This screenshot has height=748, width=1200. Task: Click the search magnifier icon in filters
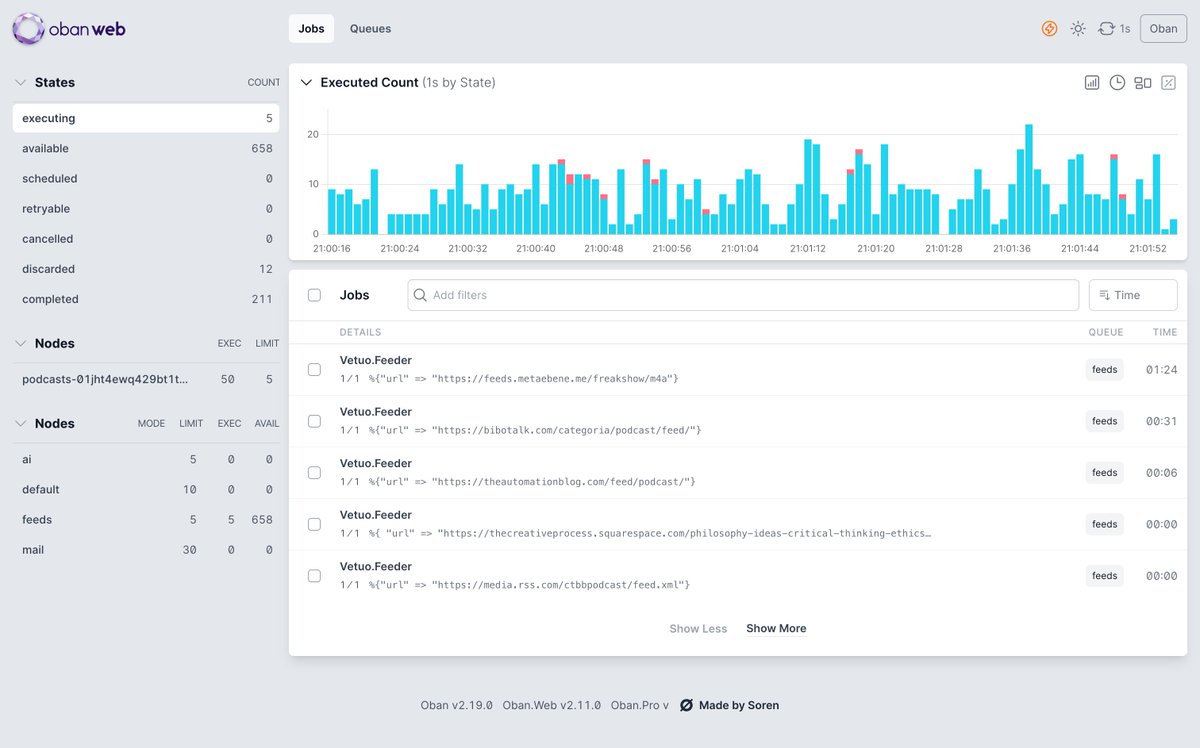421,295
